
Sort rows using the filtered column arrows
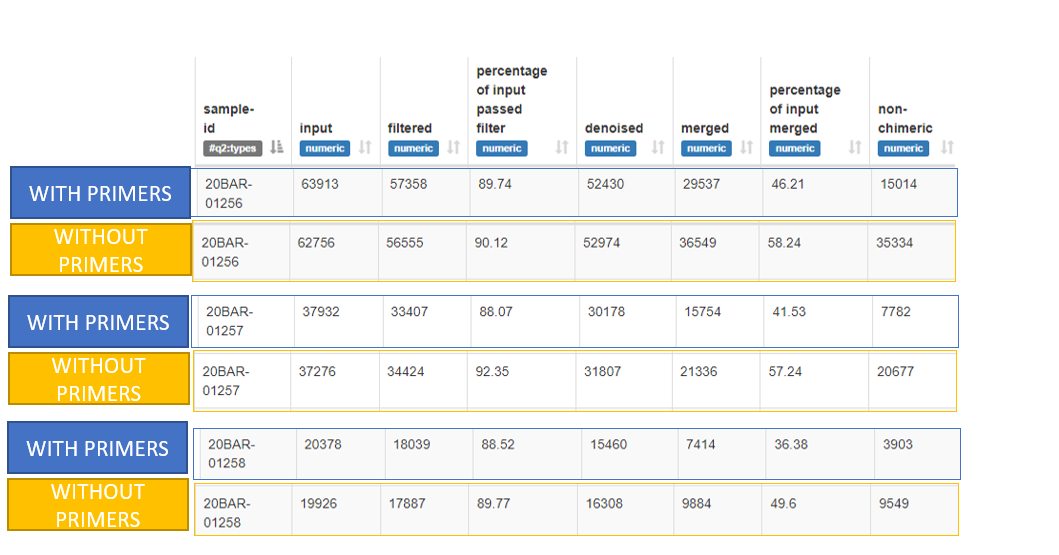click(453, 148)
